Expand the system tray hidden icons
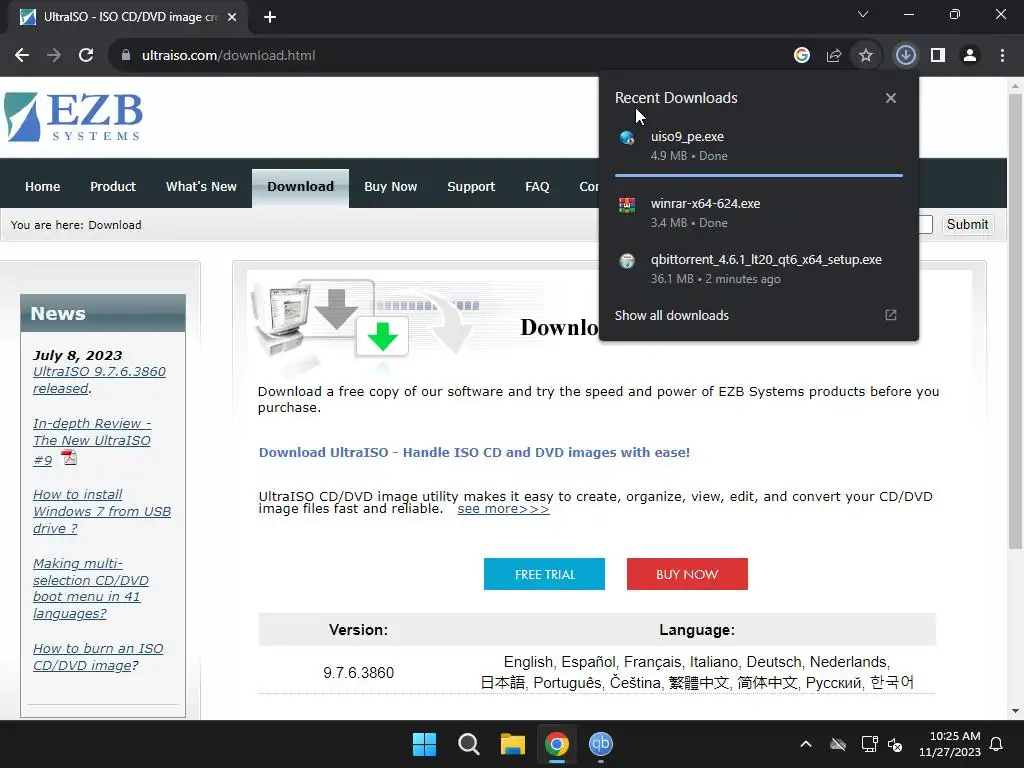Viewport: 1024px width, 768px height. point(806,744)
